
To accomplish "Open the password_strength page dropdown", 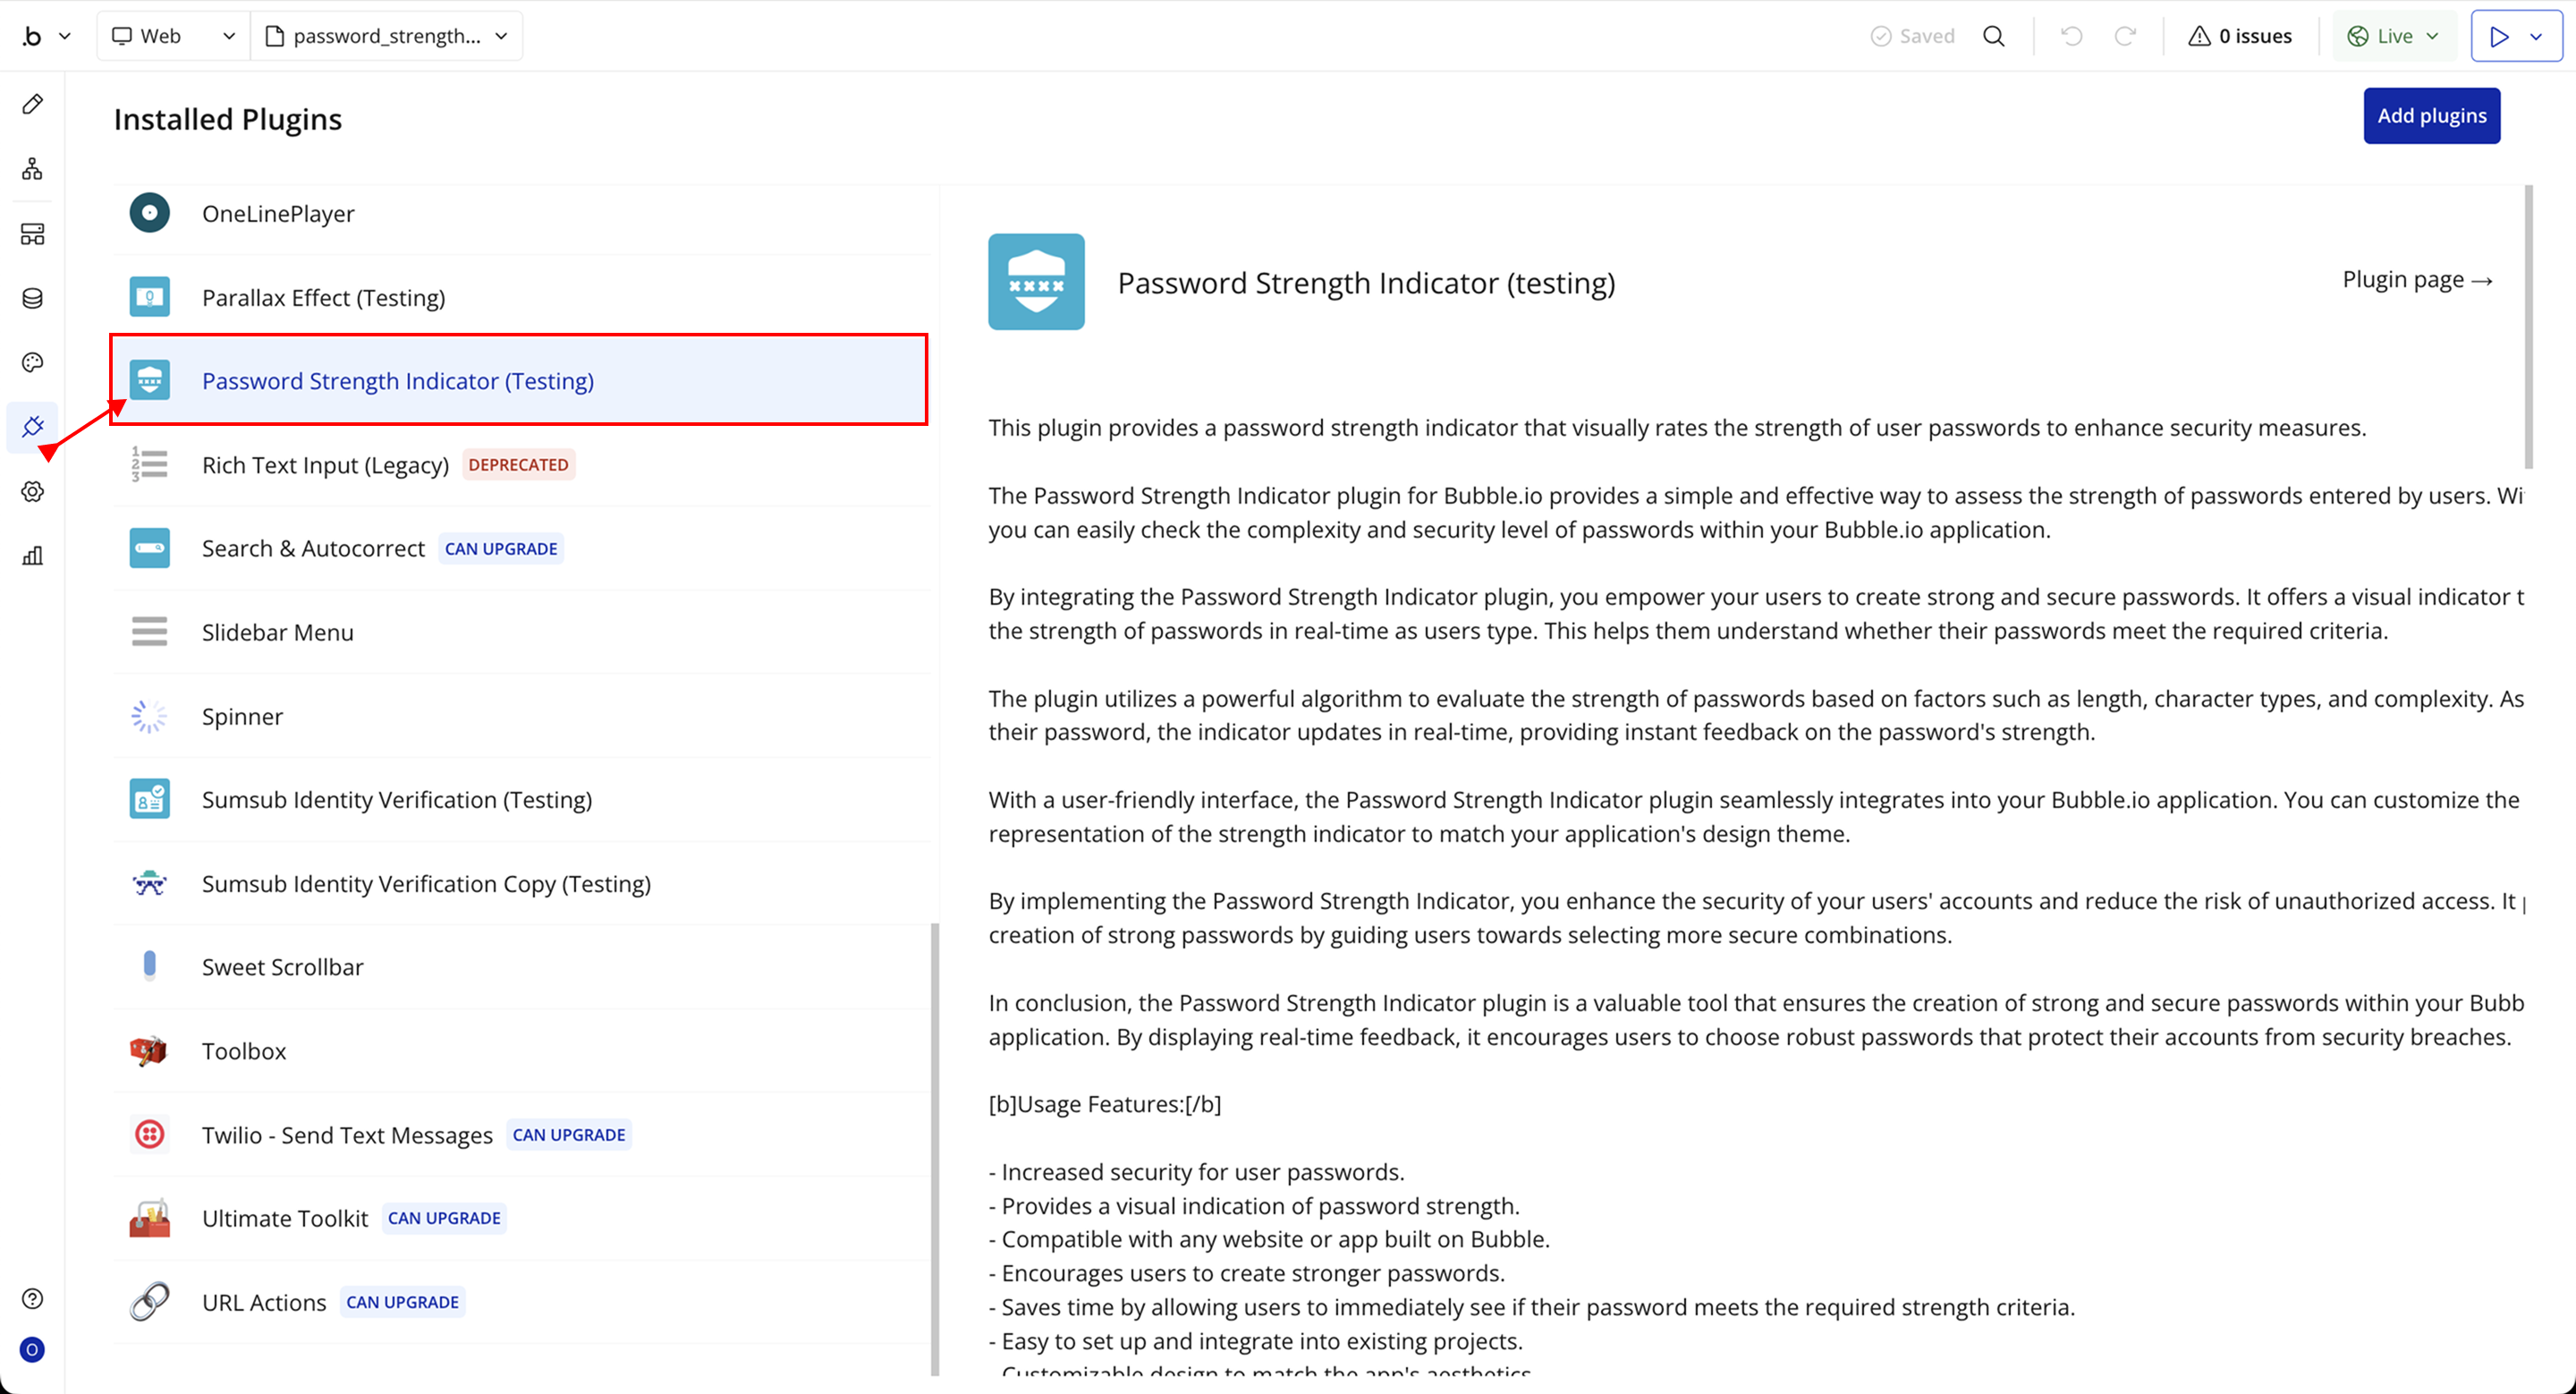I will click(x=386, y=36).
